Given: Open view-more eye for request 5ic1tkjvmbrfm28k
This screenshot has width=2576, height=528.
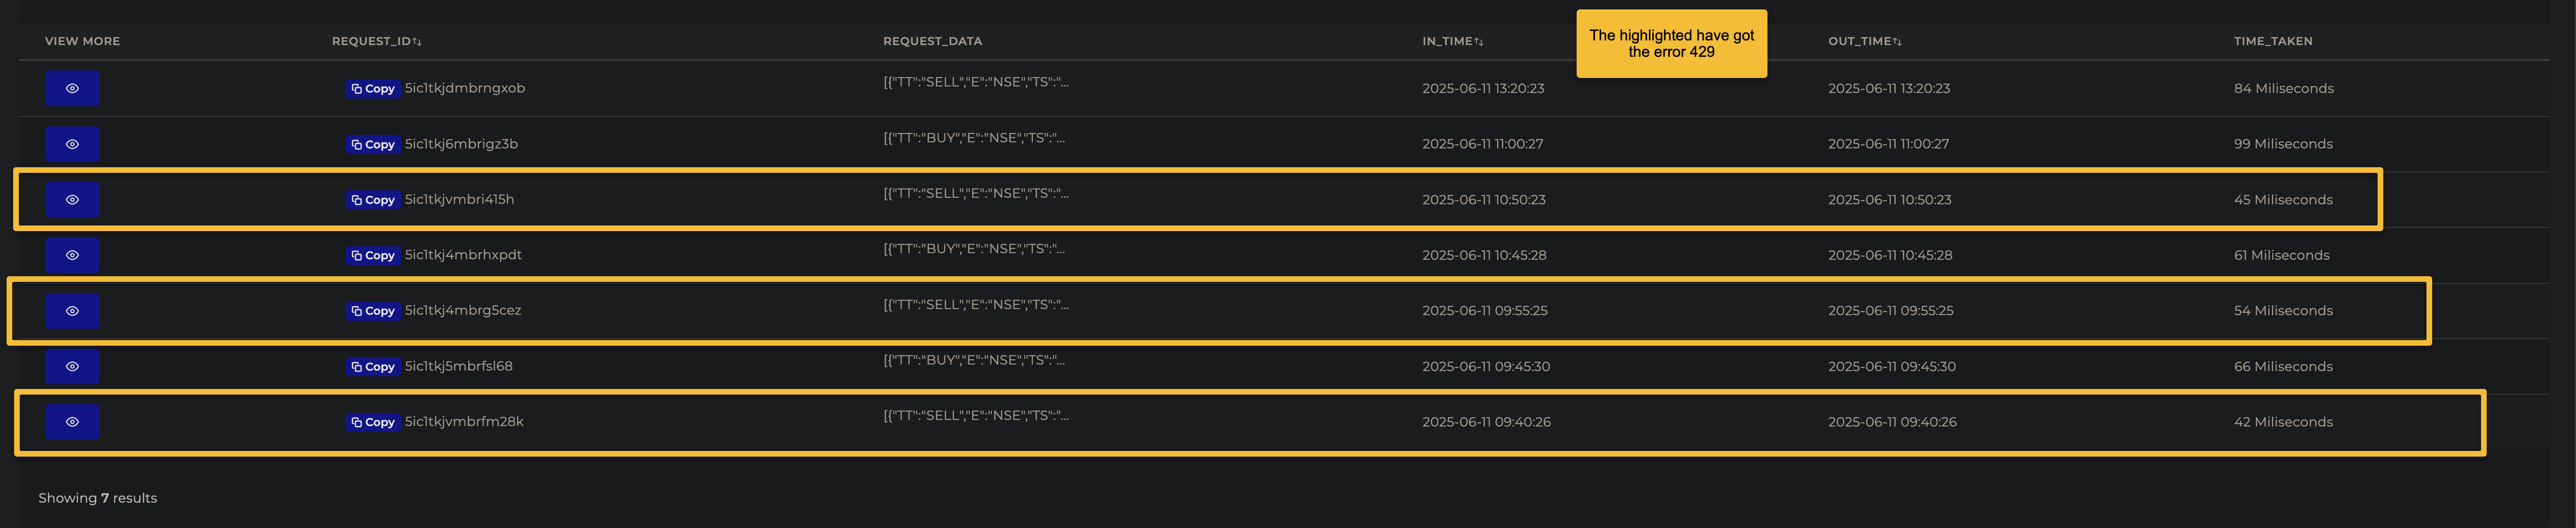Looking at the screenshot, I should pos(72,422).
